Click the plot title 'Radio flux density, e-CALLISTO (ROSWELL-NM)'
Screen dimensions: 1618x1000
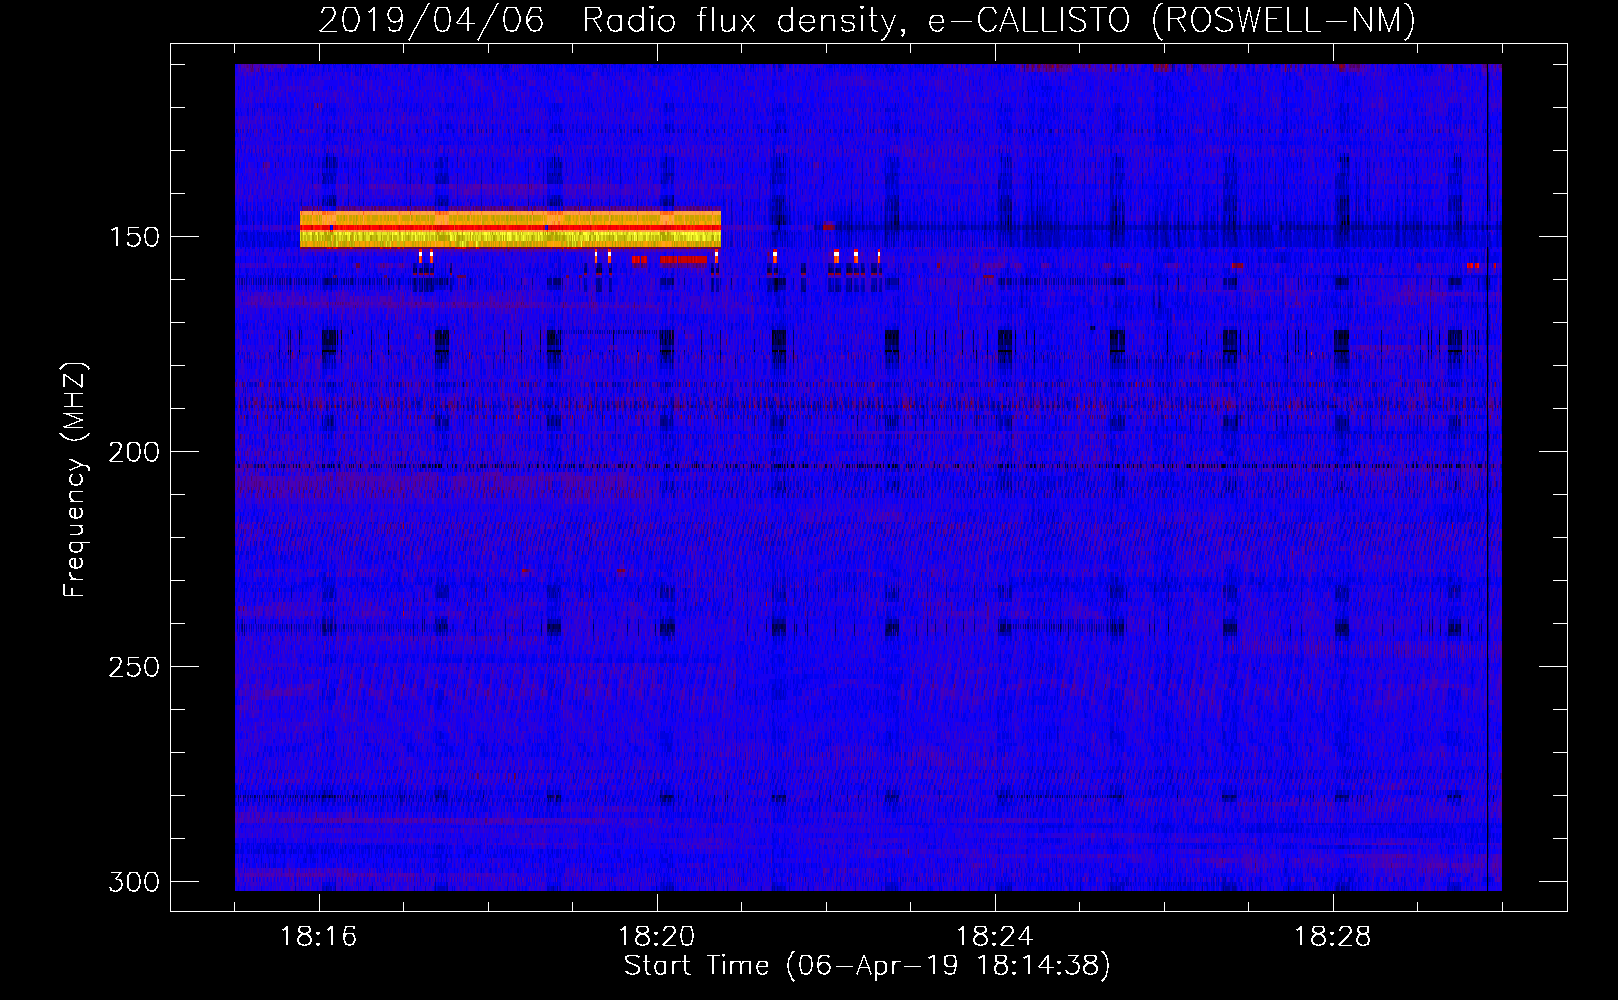[x=999, y=20]
